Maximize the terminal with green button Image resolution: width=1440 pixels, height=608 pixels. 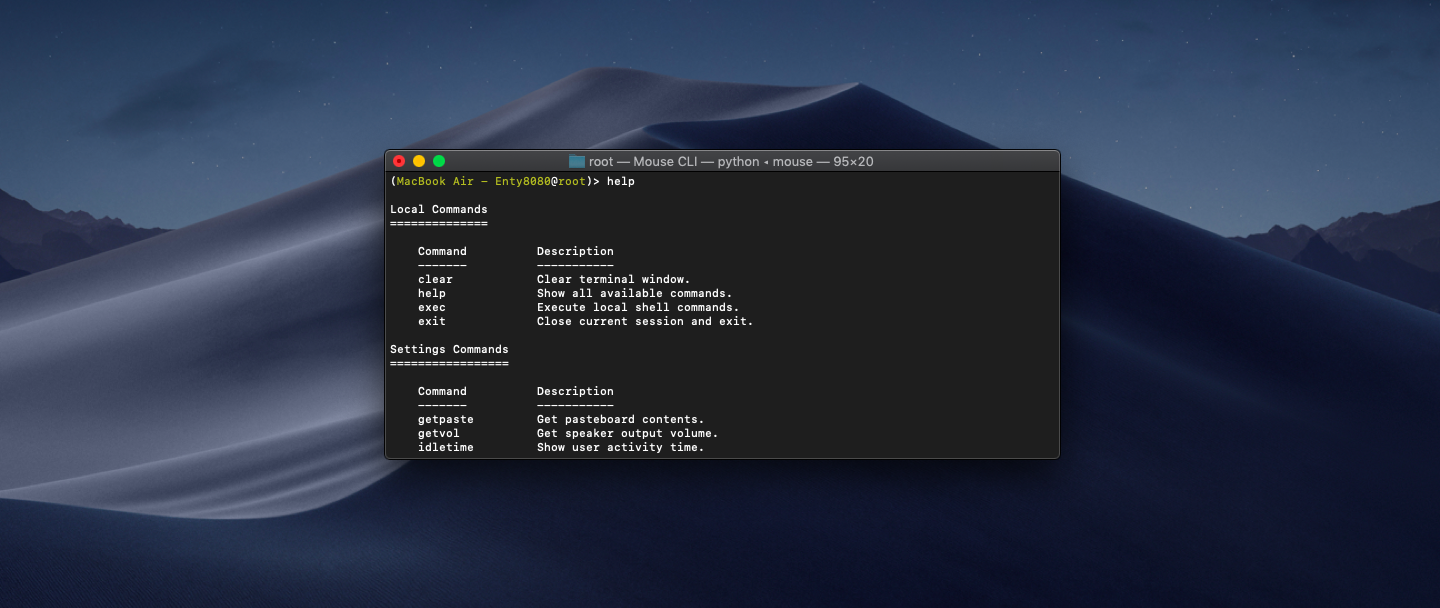coord(439,161)
